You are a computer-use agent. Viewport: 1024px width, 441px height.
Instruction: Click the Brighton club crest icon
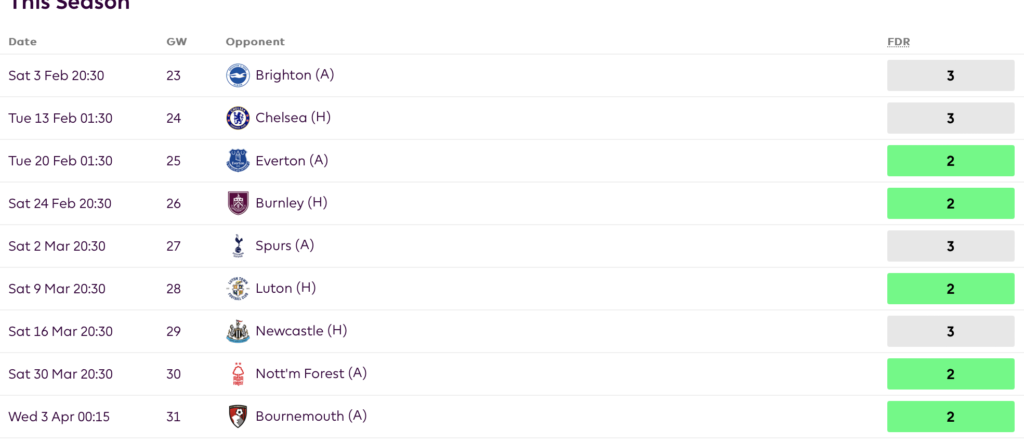[238, 75]
